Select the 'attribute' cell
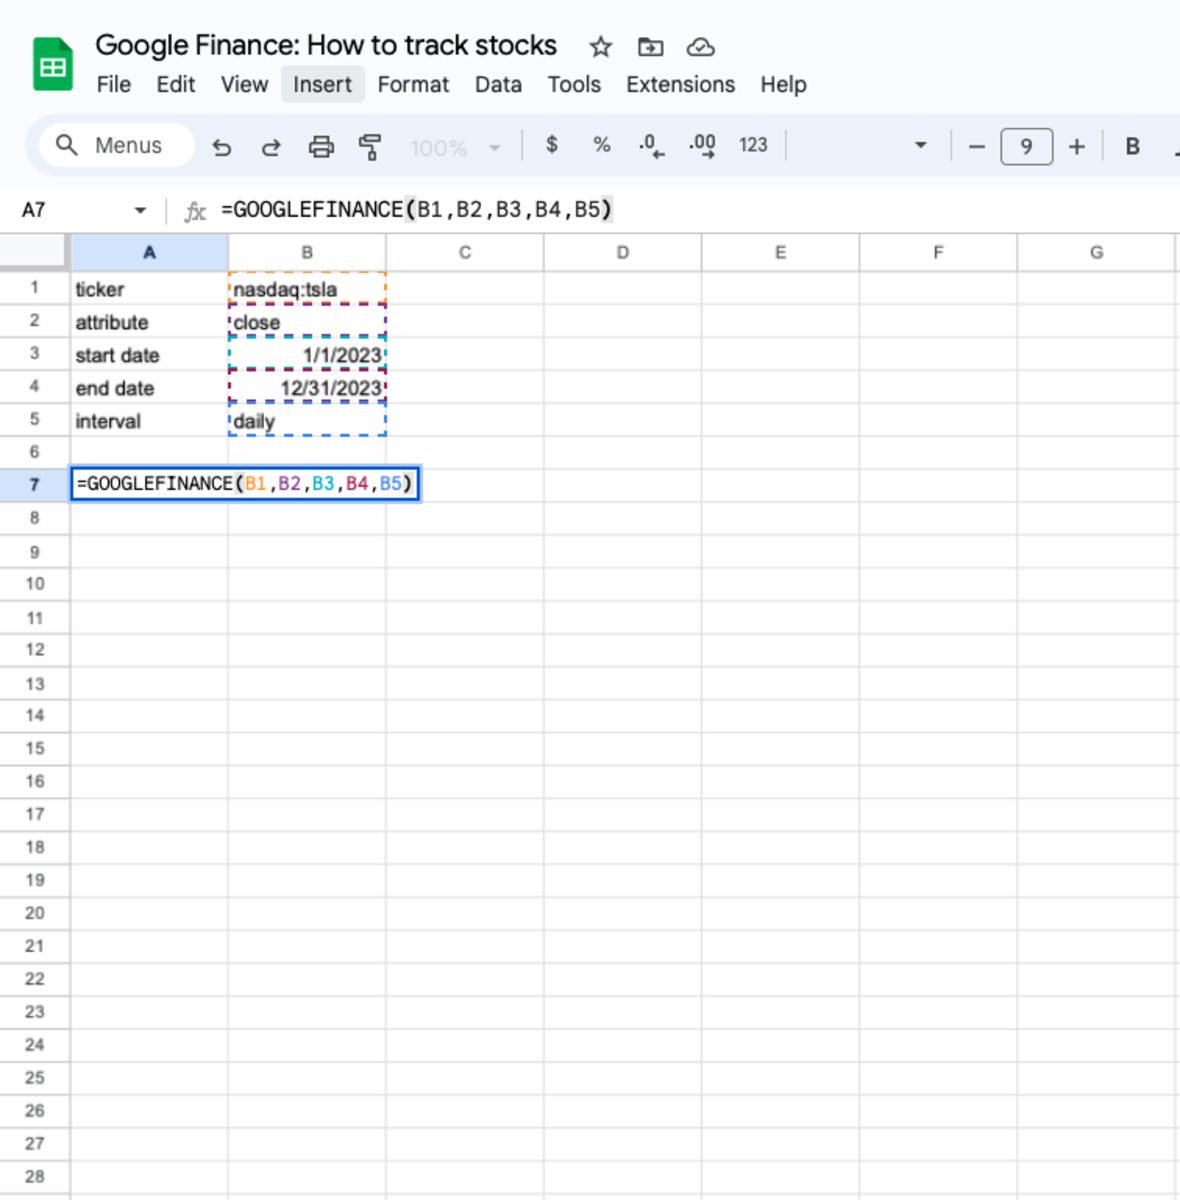Viewport: 1180px width, 1200px height. pos(149,322)
